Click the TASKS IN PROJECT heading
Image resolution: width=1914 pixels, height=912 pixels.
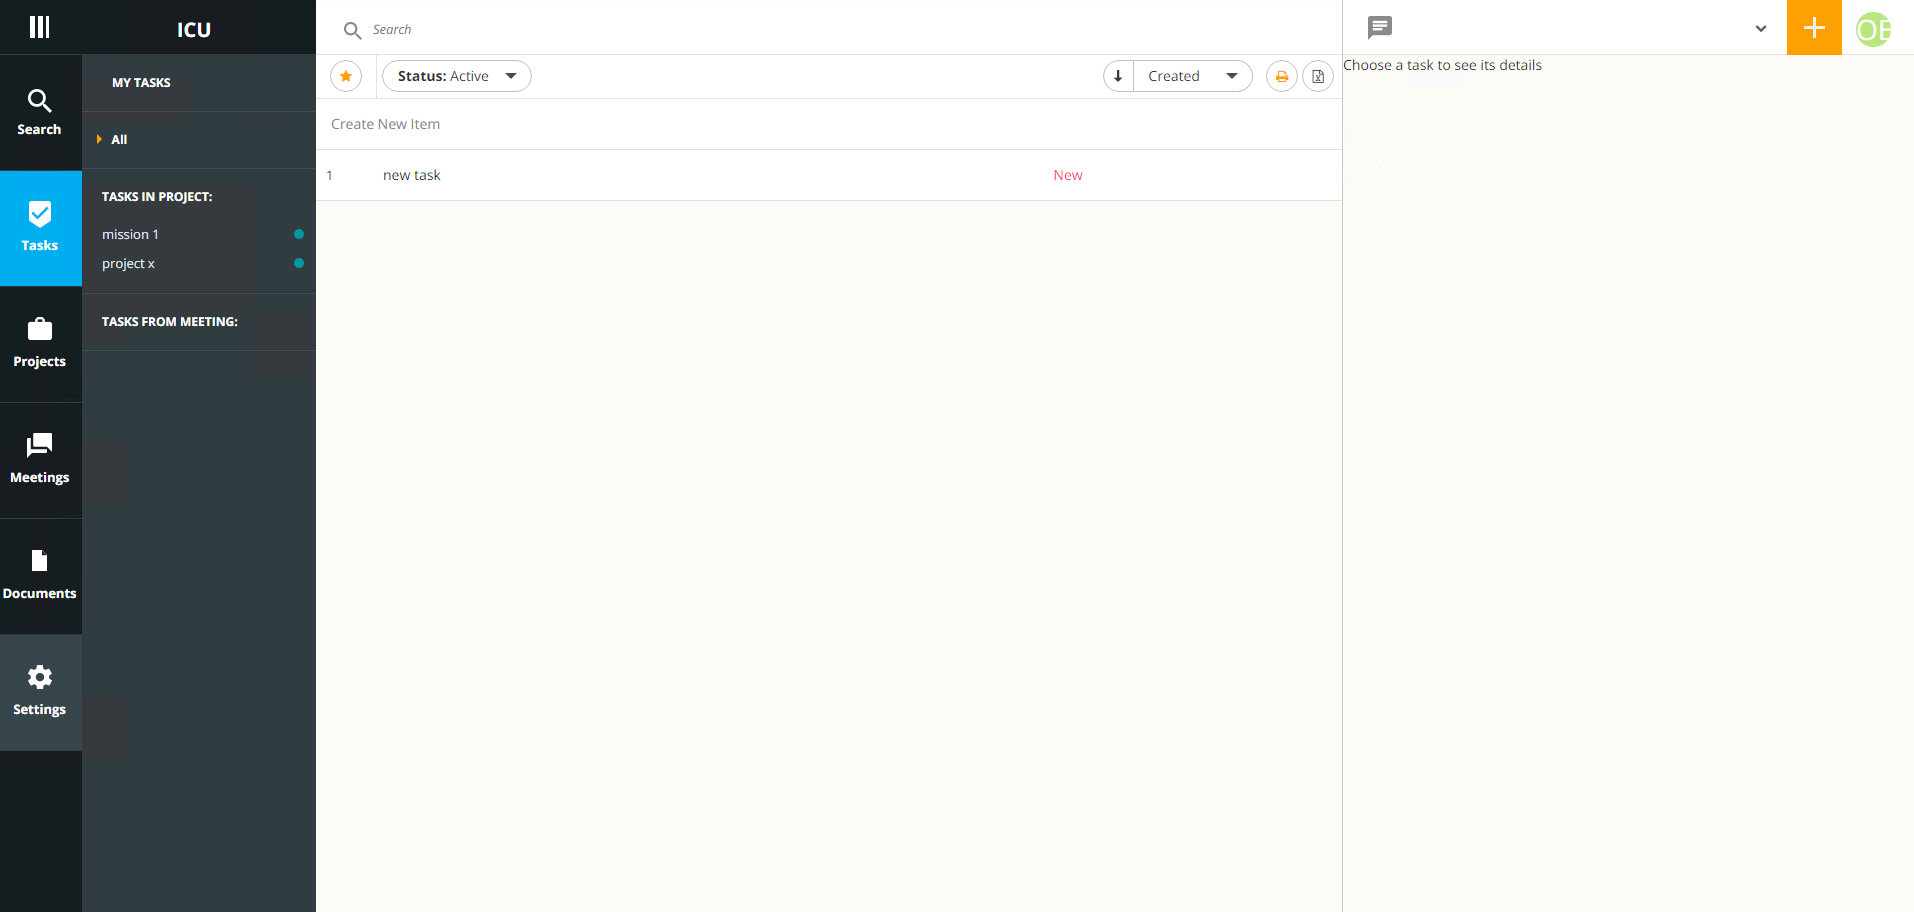tap(157, 197)
